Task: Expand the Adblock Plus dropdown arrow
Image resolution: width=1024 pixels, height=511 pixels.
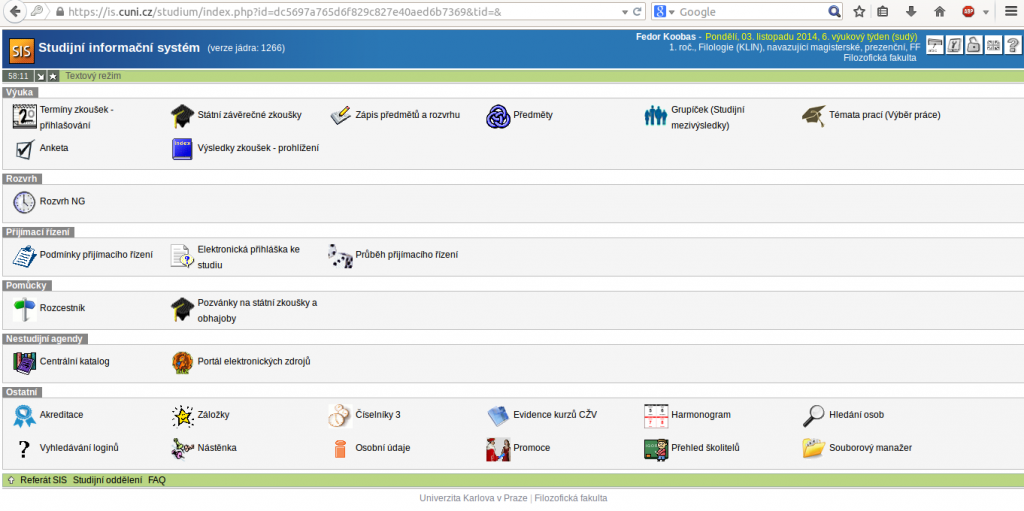Action: coord(986,12)
